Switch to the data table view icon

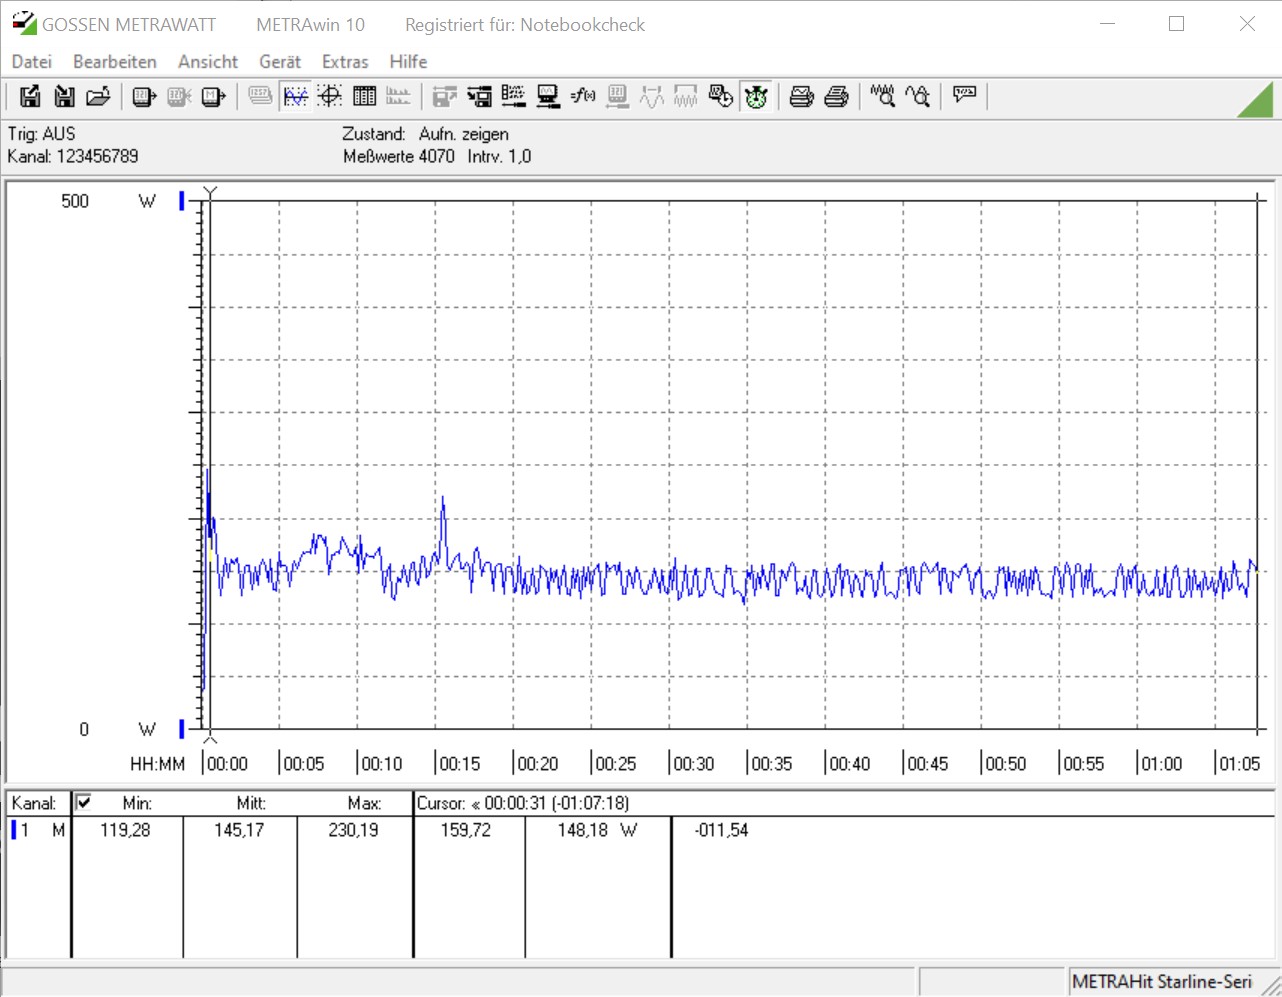365,96
